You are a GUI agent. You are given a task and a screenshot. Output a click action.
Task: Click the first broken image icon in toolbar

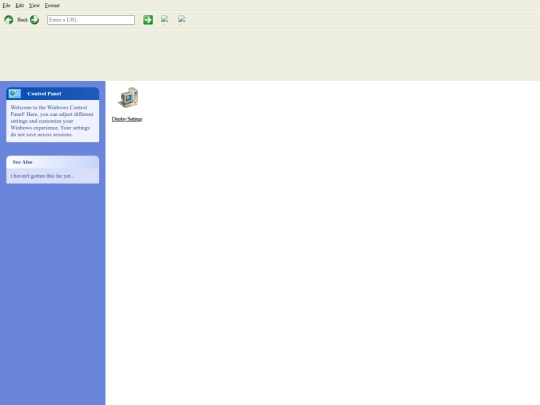165,19
